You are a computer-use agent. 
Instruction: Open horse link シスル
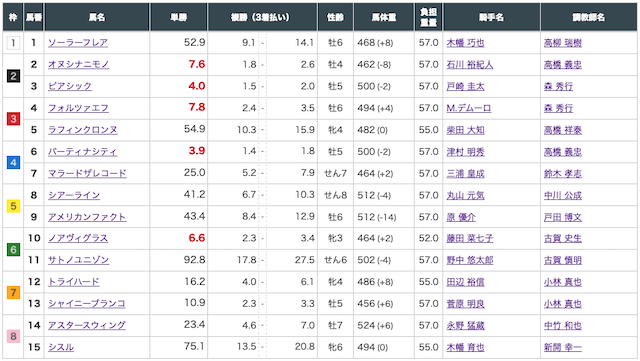61,347
